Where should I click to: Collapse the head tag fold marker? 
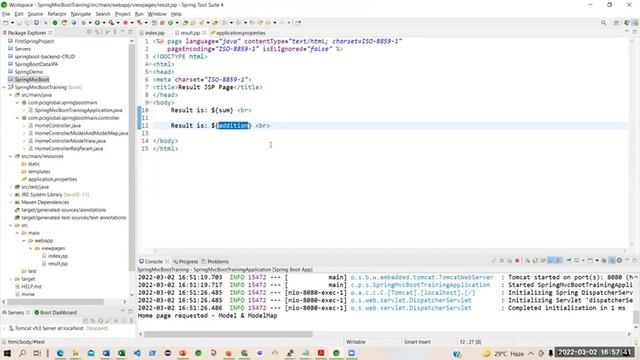pyautogui.click(x=151, y=72)
